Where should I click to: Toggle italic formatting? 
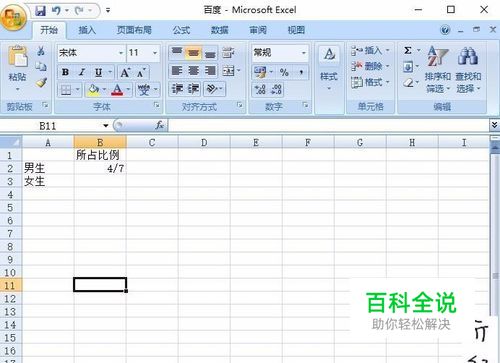point(82,72)
